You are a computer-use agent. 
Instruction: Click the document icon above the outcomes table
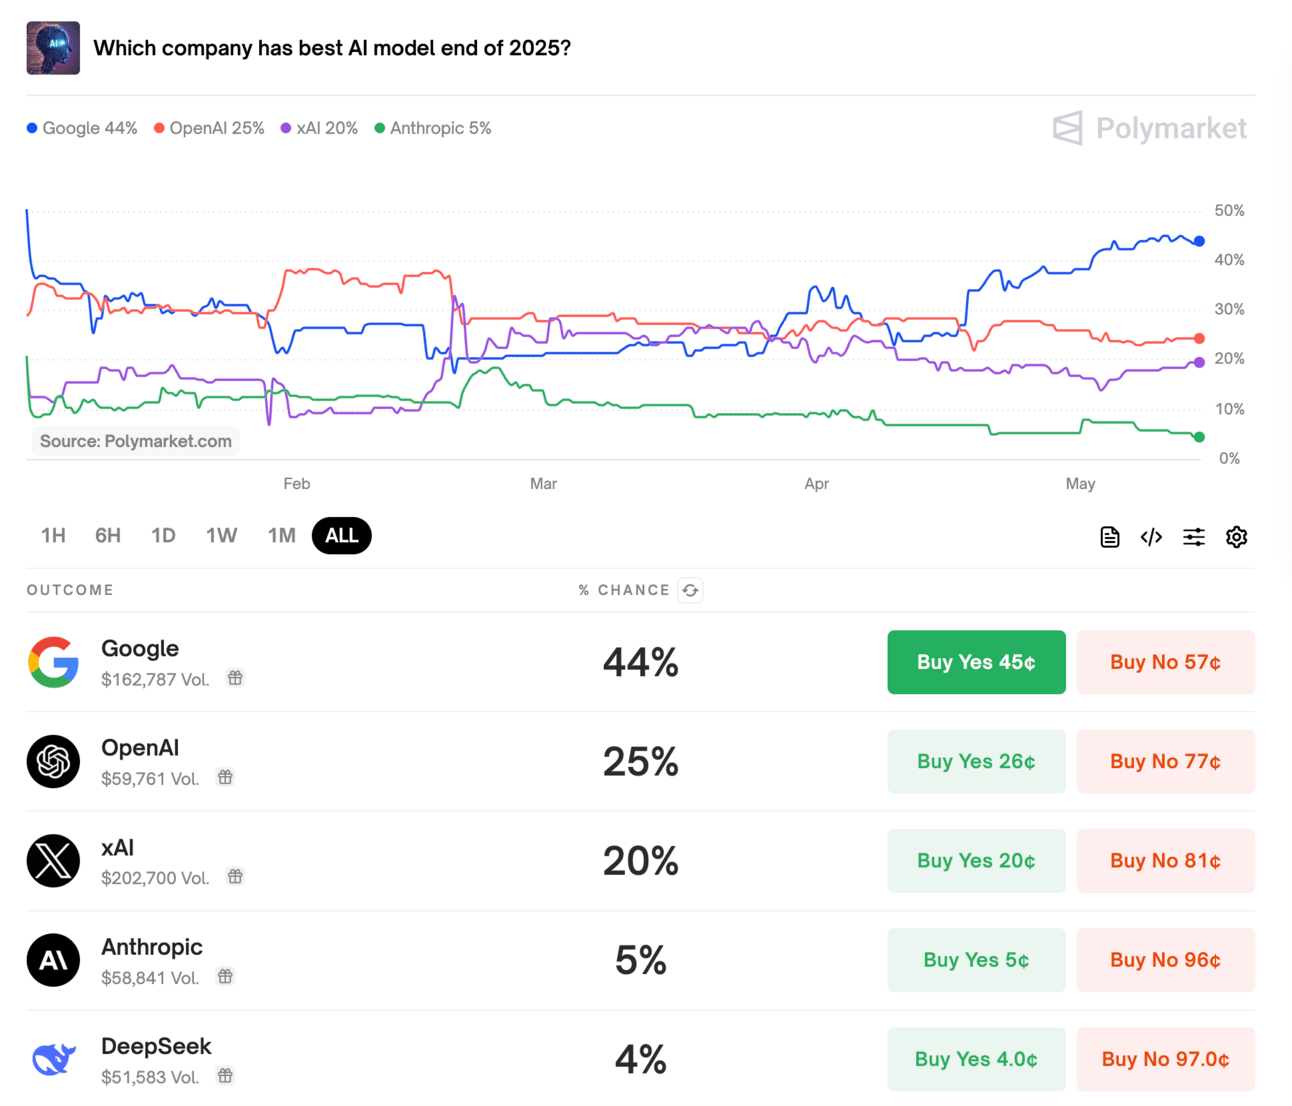pyautogui.click(x=1109, y=537)
